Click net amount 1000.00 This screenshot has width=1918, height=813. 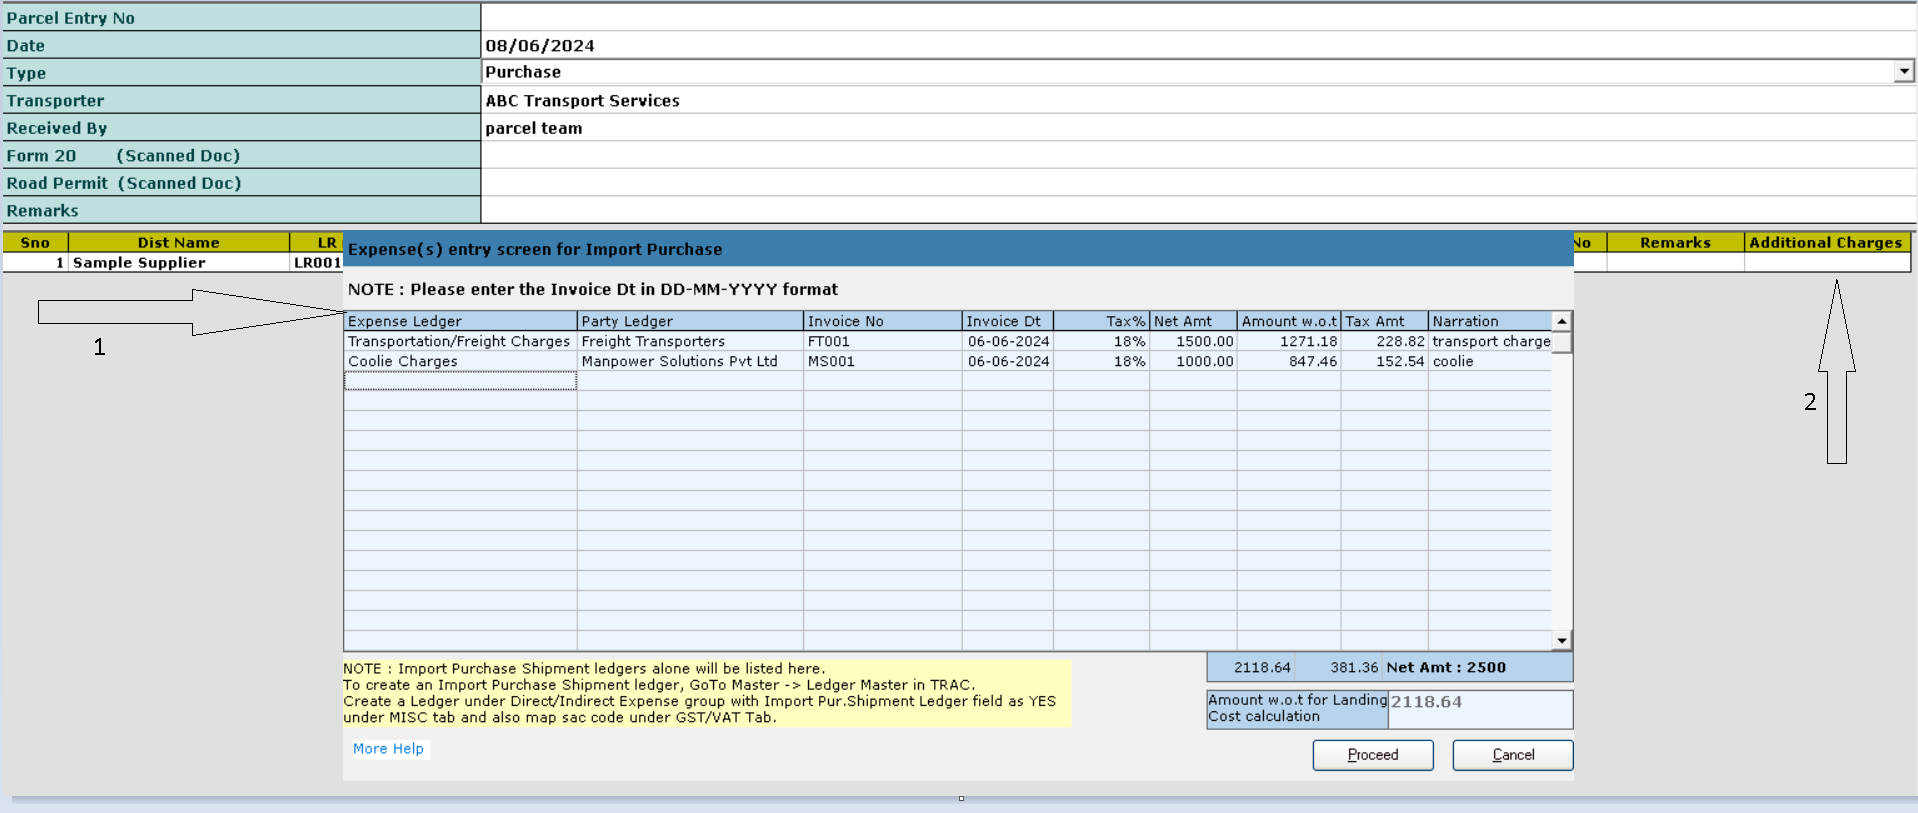pos(1193,361)
